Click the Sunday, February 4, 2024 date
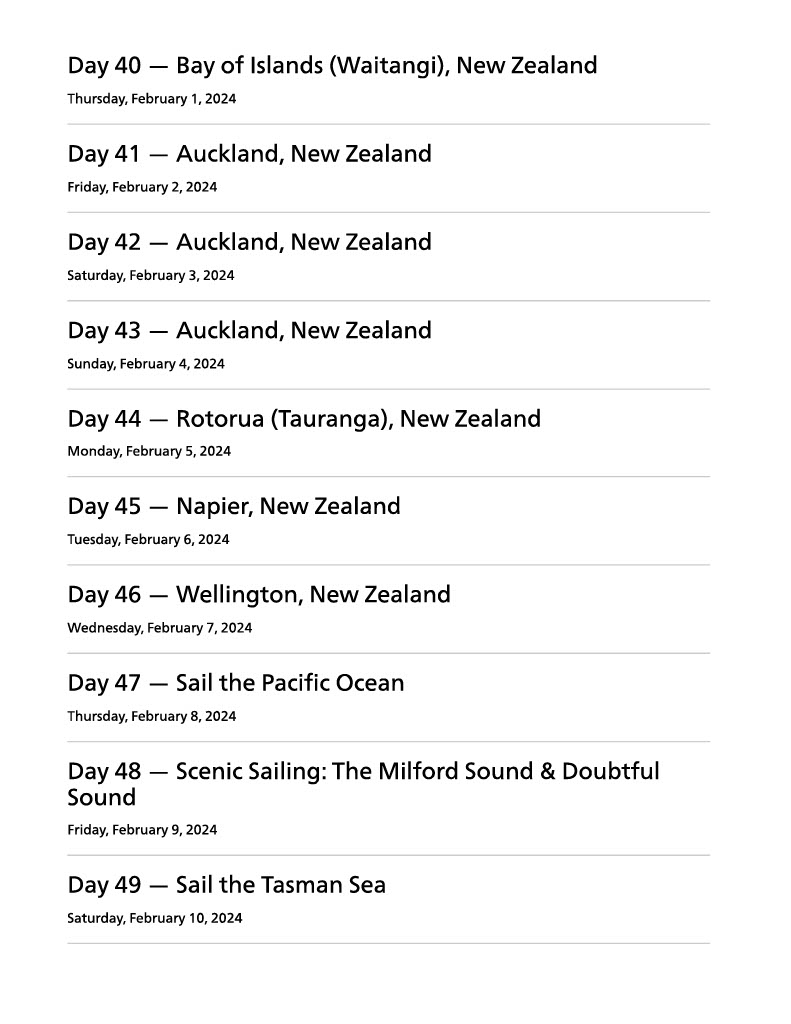 146,364
